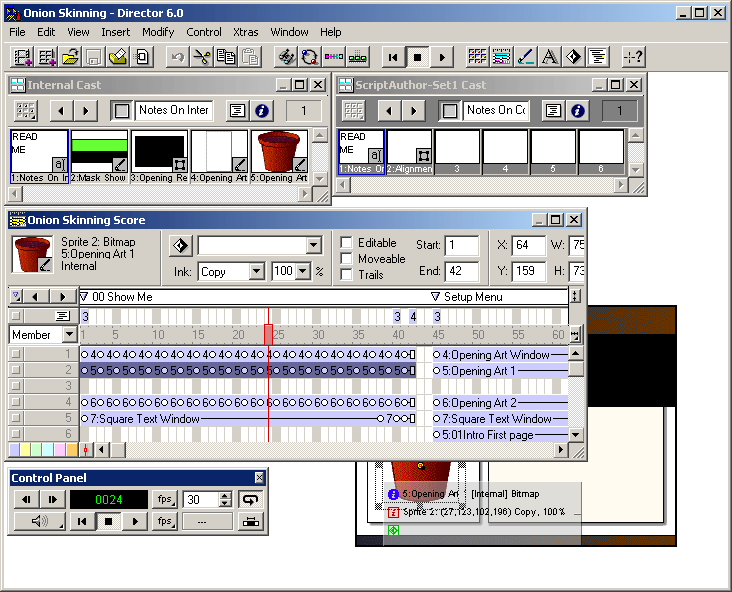Select the pink color swatch in Score
This screenshot has height=592, width=732.
point(60,450)
